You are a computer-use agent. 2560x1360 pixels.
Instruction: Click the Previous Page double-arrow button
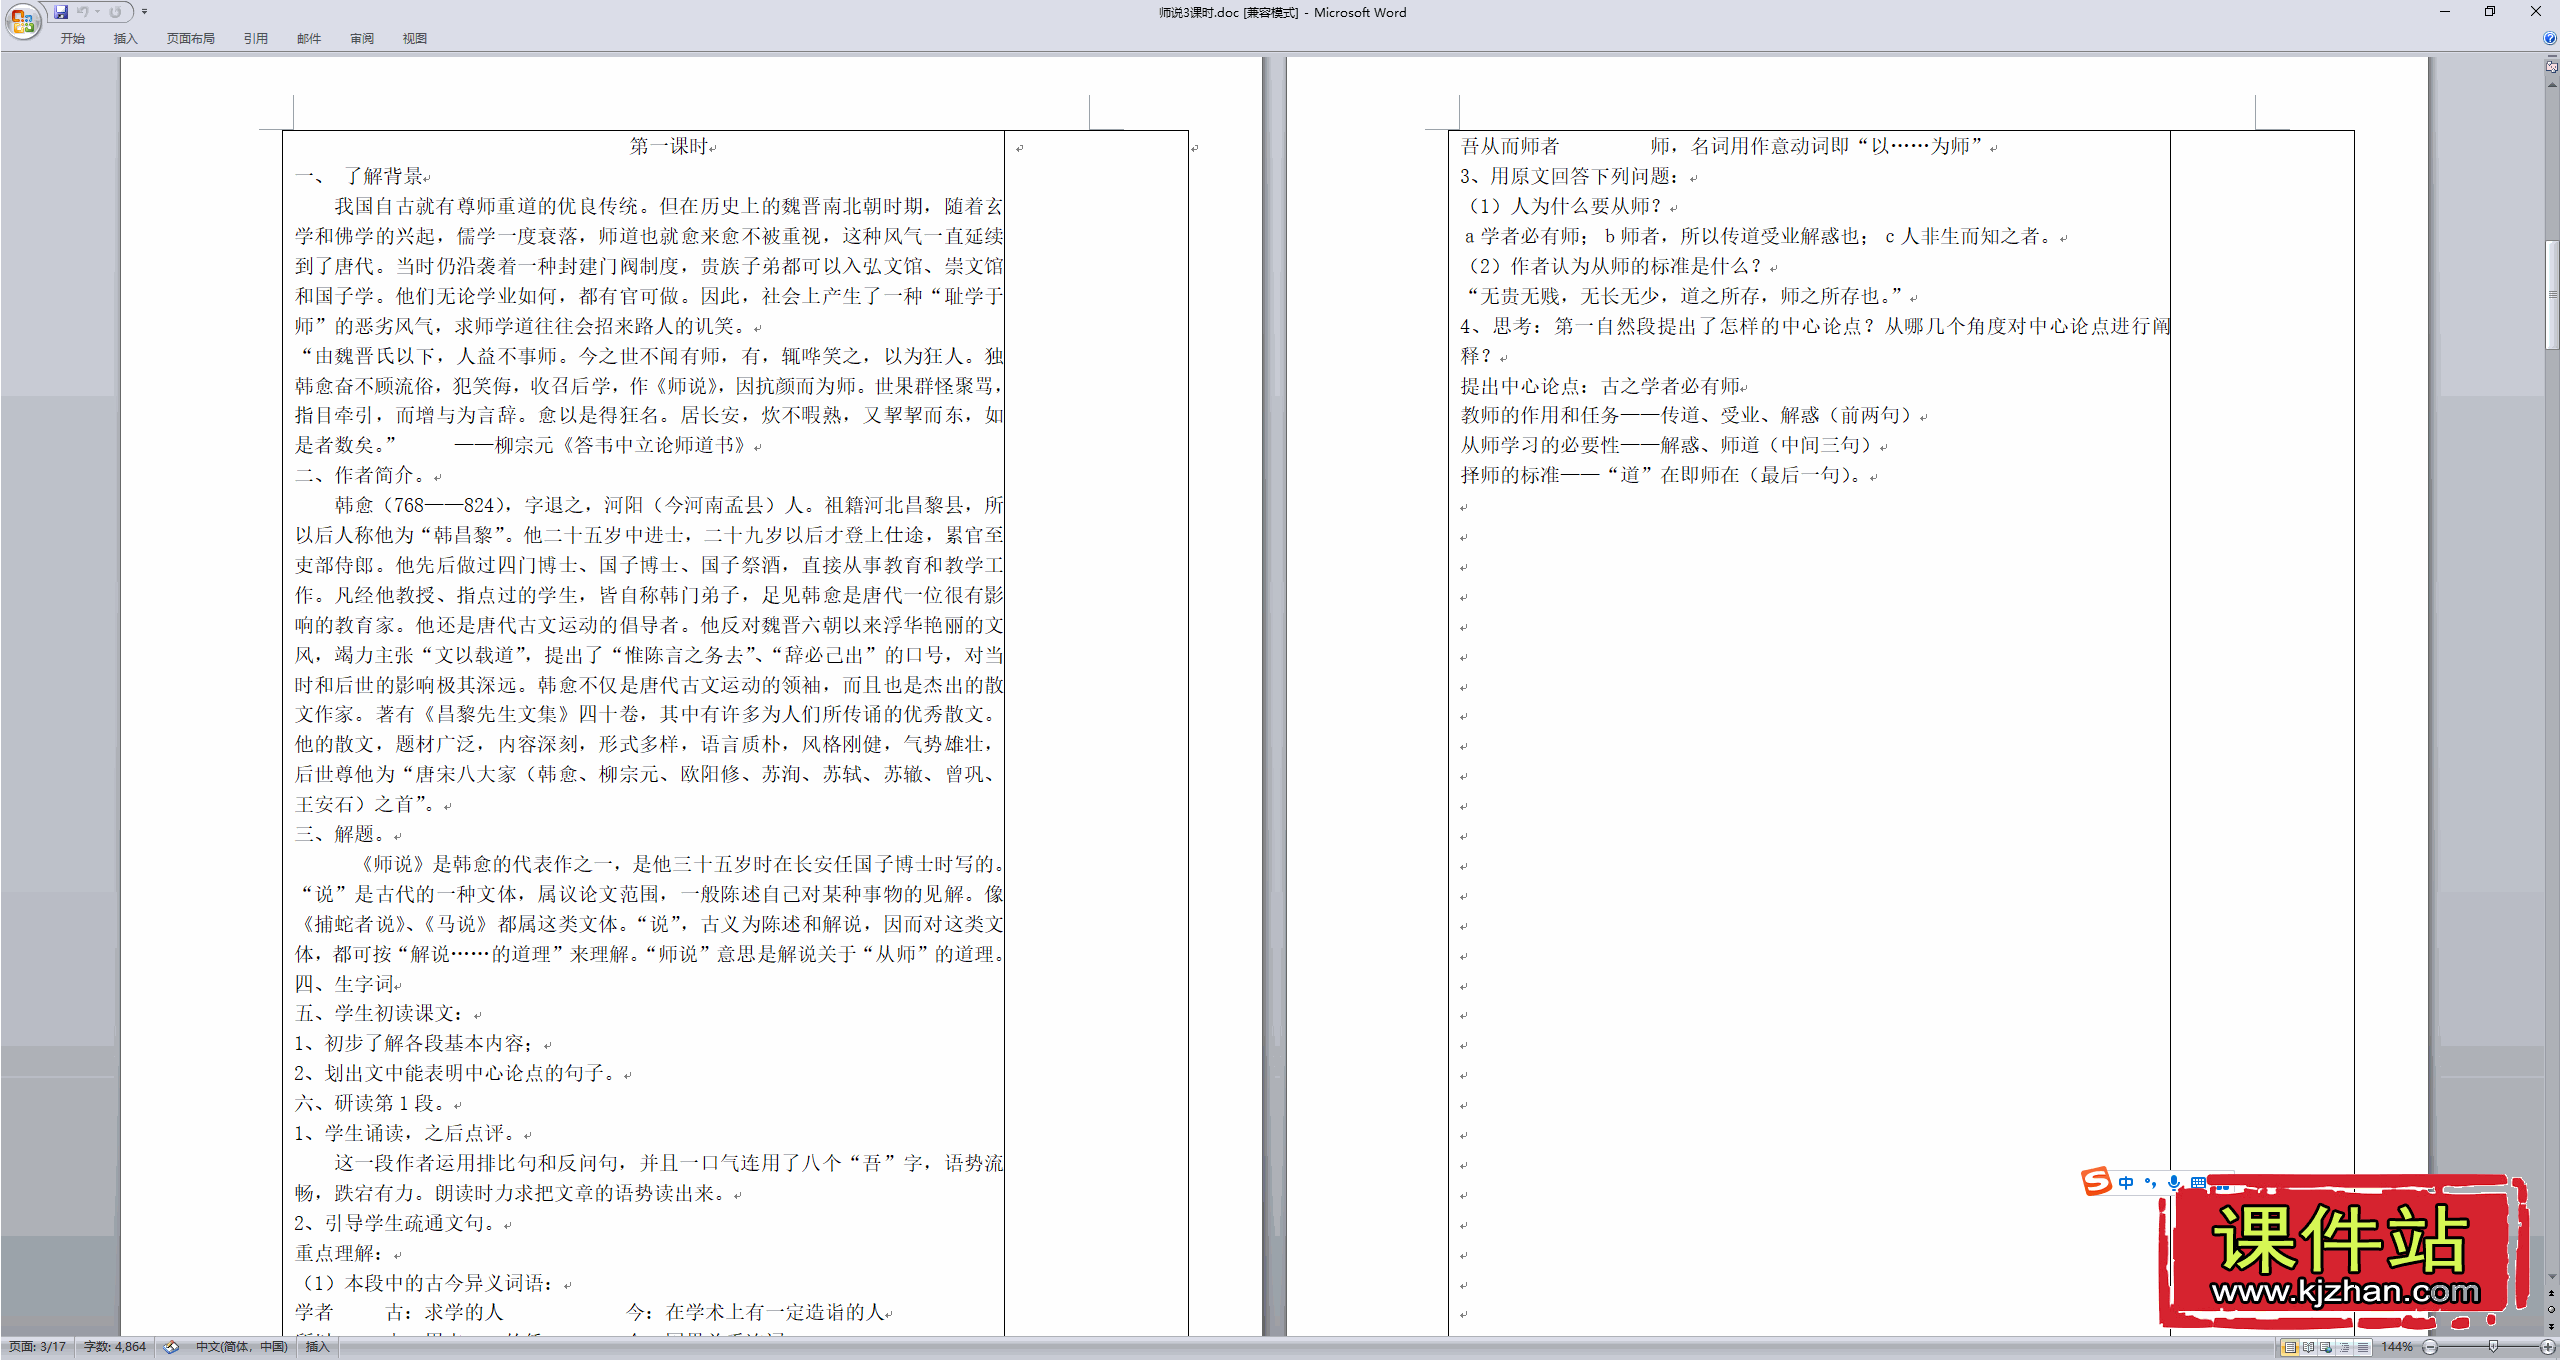pos(2552,1293)
